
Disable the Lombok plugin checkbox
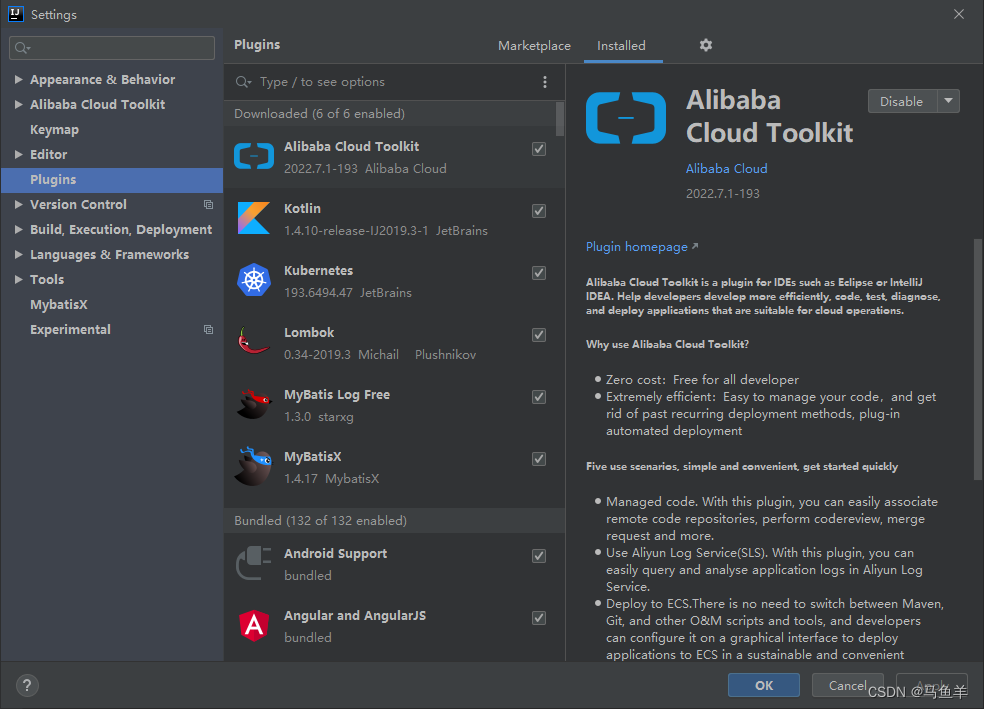click(539, 335)
